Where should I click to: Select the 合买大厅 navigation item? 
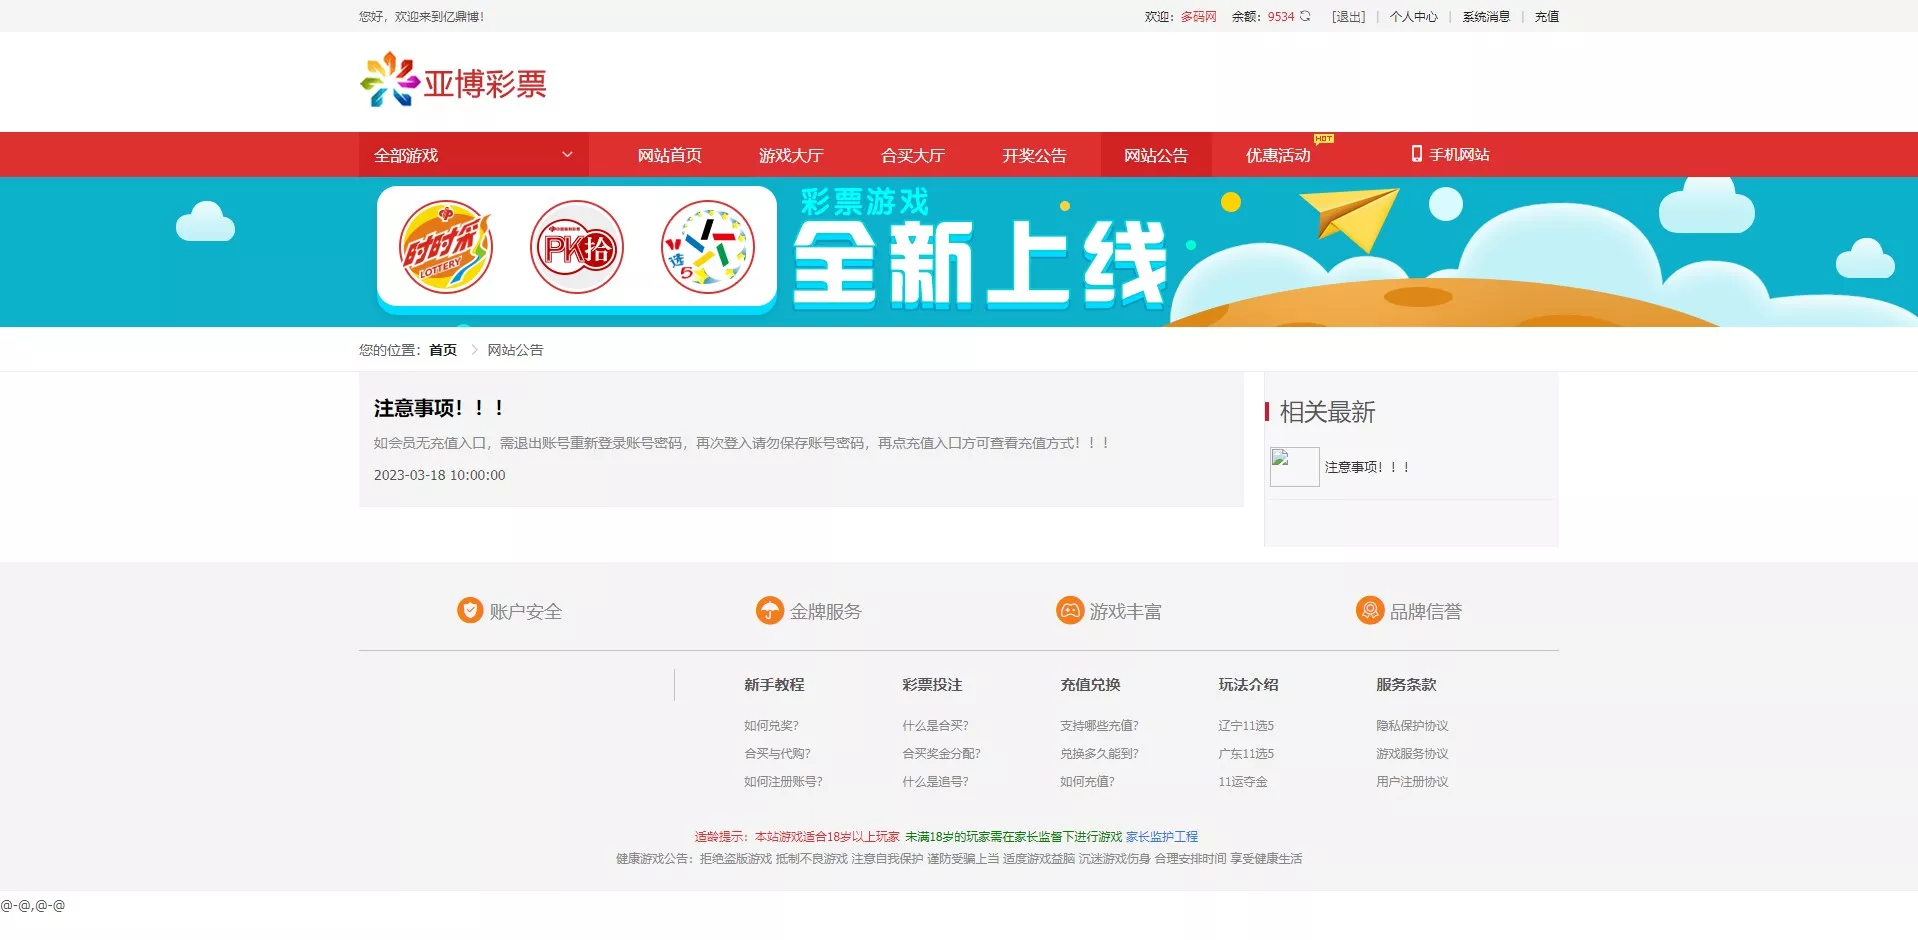coord(912,154)
